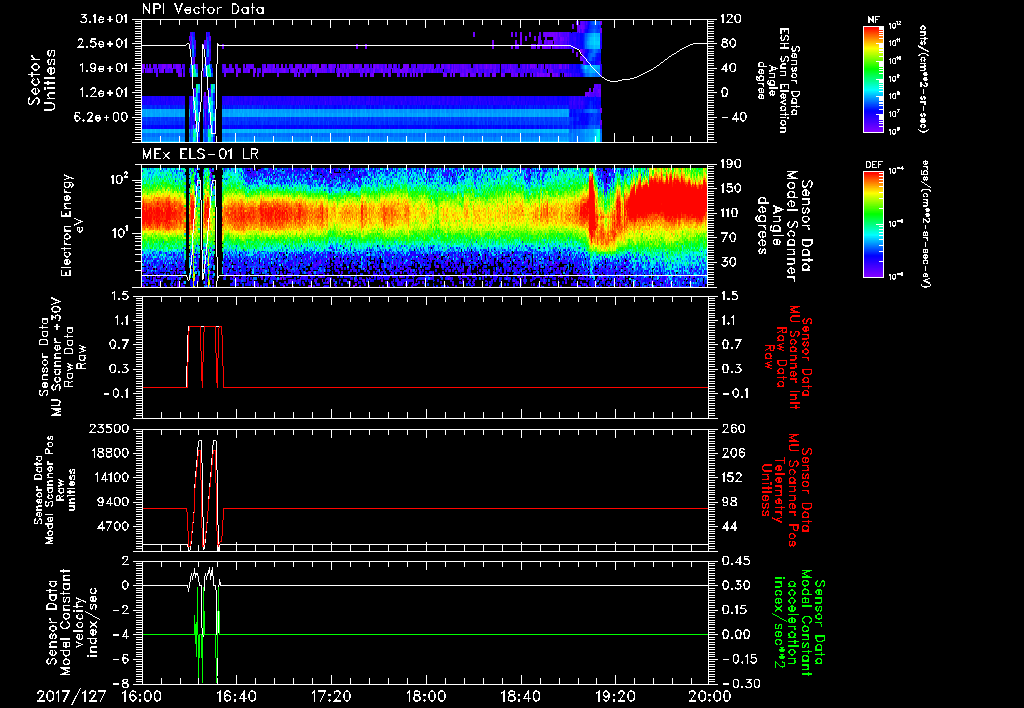
Task: Click the DEF energy flux color bar
Action: tap(874, 224)
